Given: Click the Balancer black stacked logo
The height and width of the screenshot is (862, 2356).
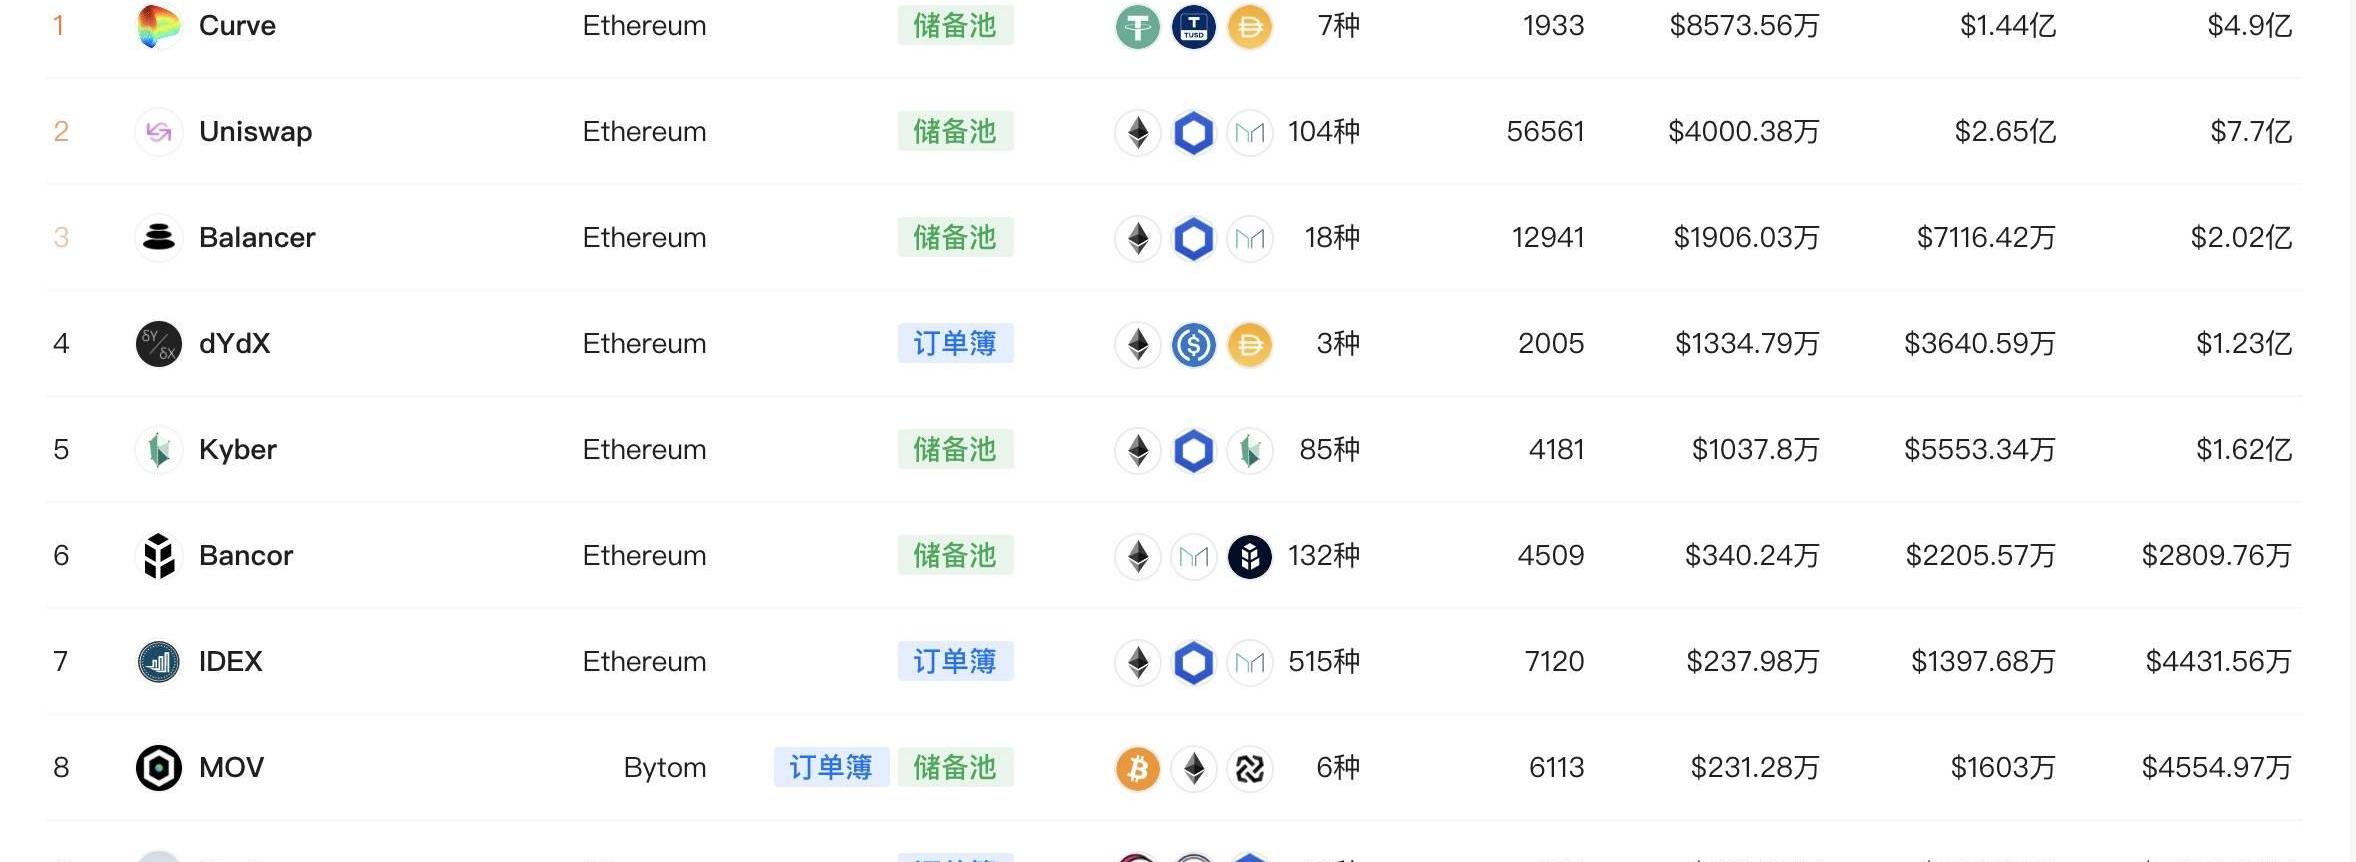Looking at the screenshot, I should click(x=158, y=238).
